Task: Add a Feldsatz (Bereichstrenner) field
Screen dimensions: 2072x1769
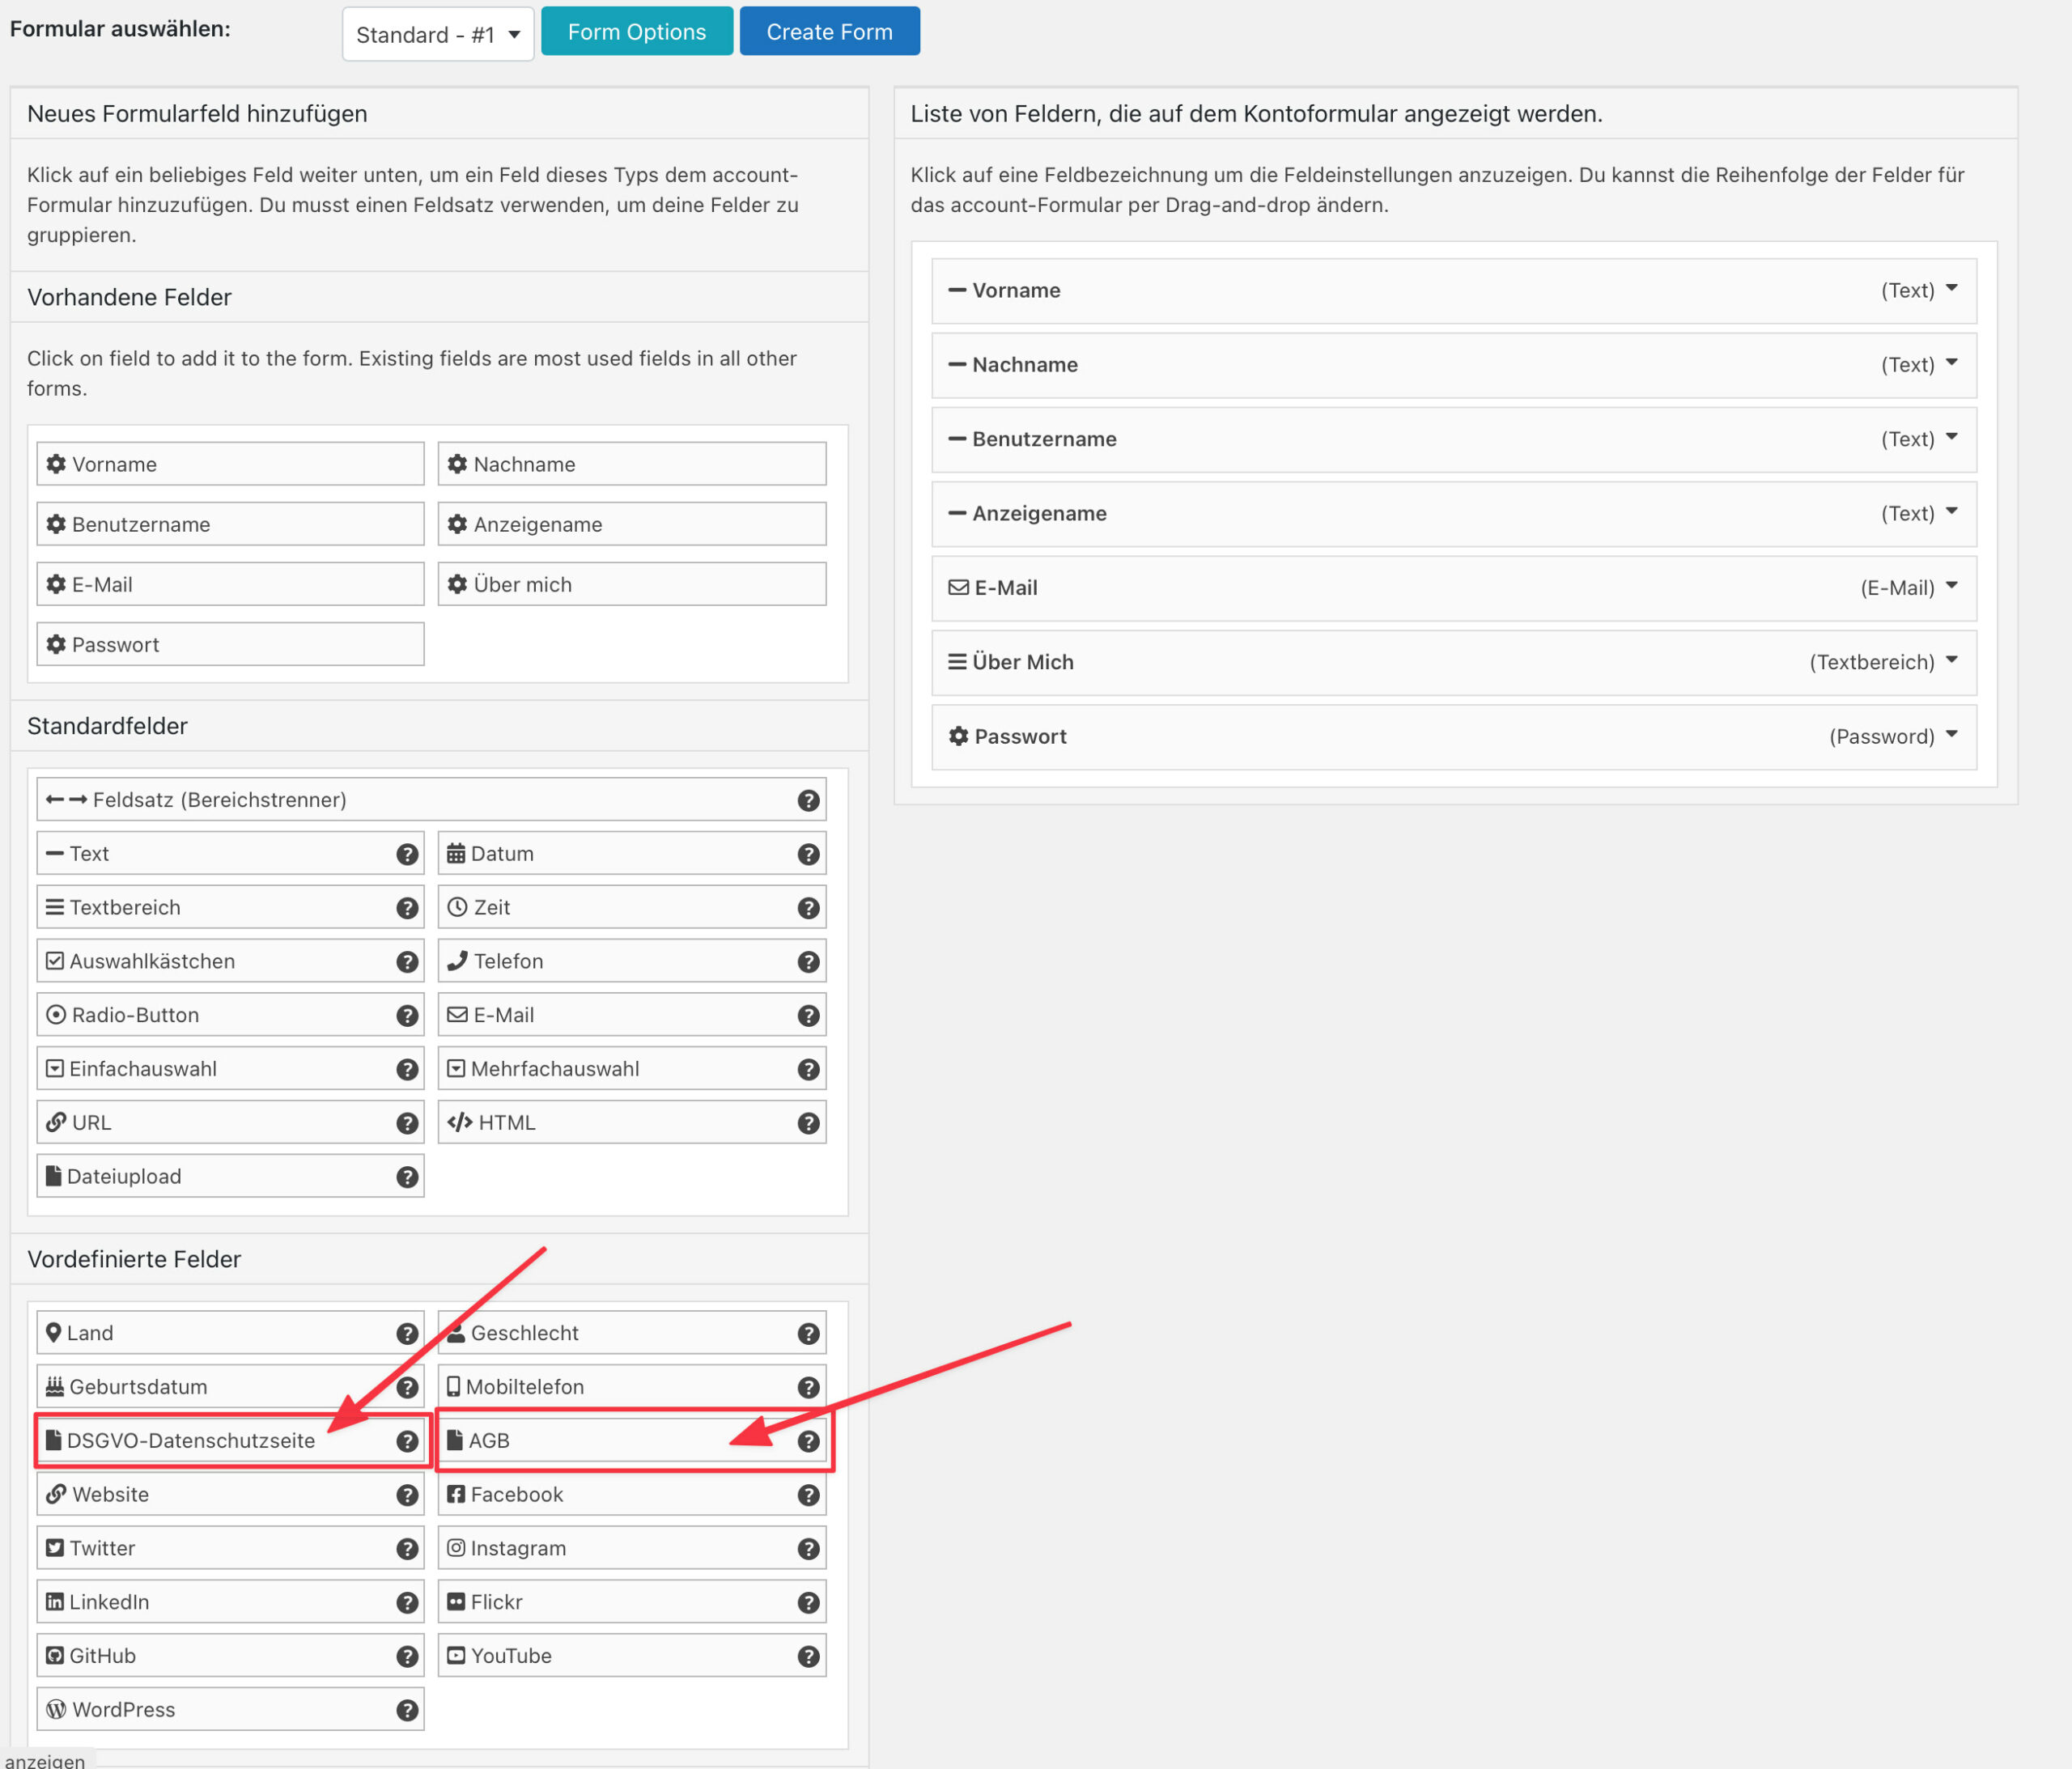Action: (432, 799)
